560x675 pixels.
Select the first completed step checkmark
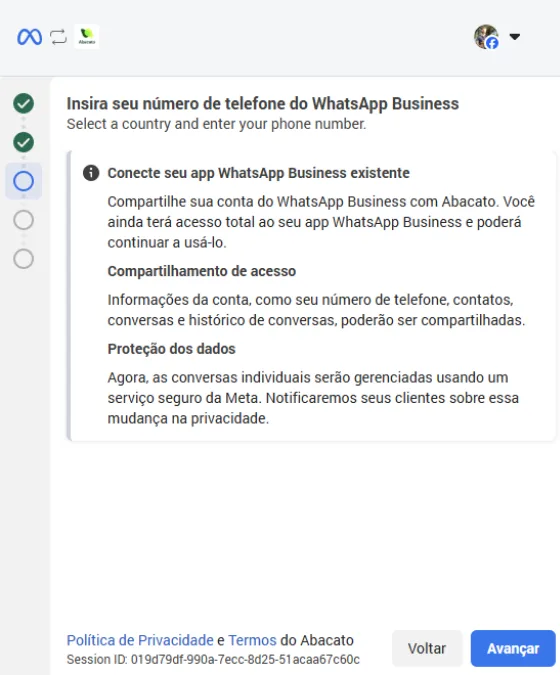tap(23, 103)
